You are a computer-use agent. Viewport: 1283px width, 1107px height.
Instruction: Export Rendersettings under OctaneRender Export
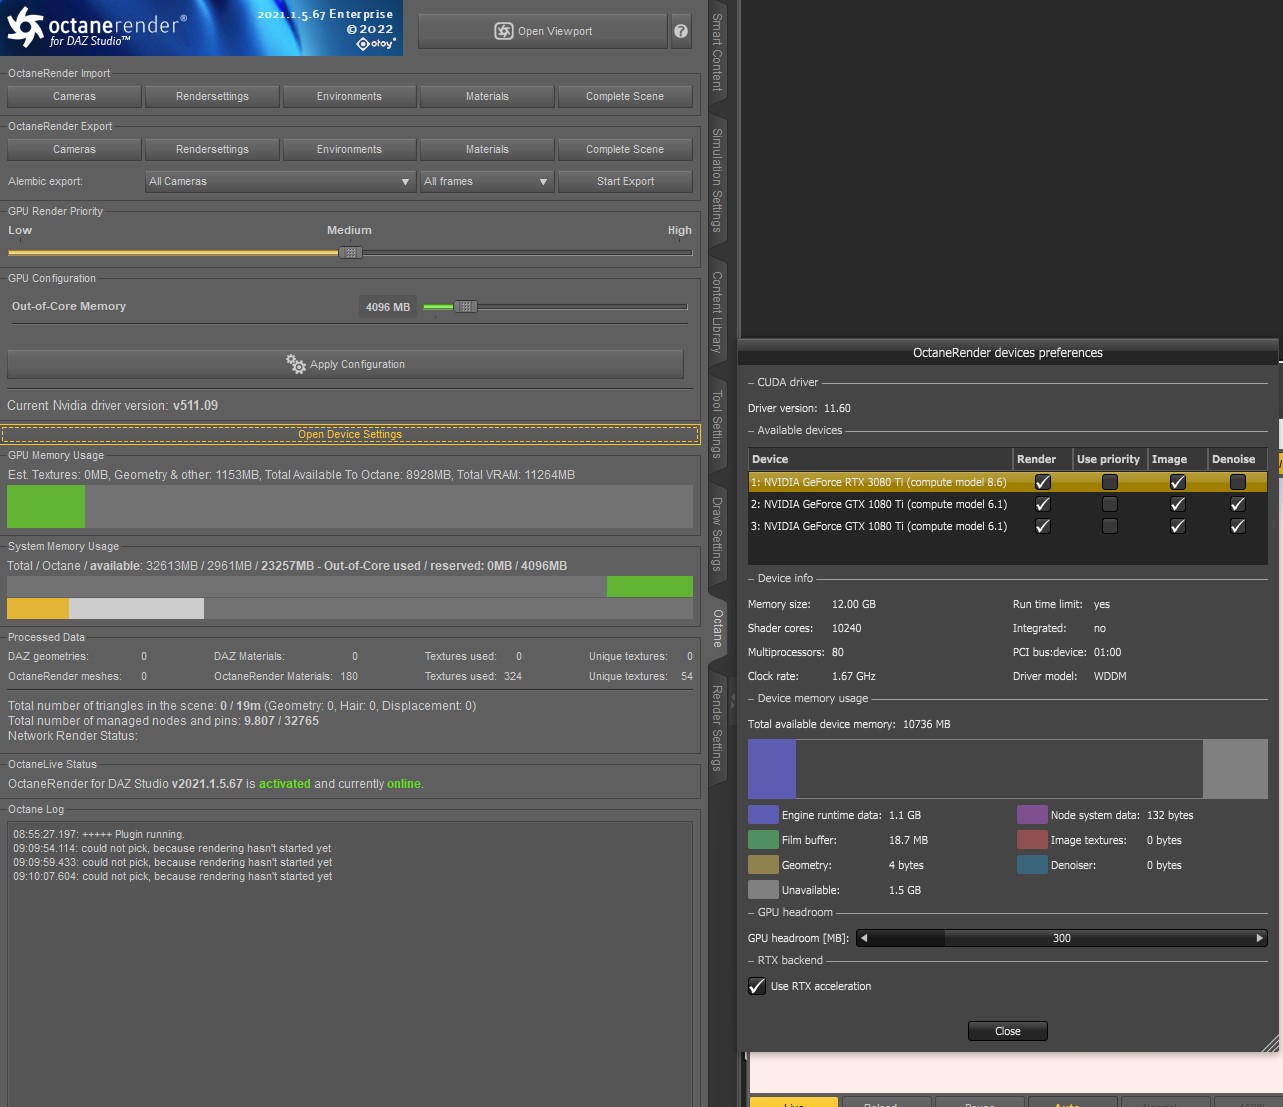(212, 149)
